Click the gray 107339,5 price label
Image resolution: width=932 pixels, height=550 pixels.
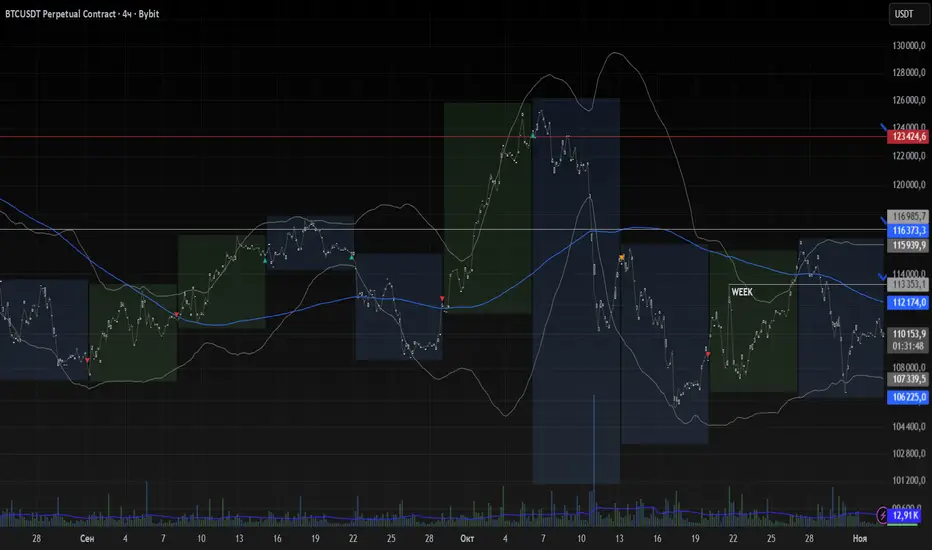point(909,379)
